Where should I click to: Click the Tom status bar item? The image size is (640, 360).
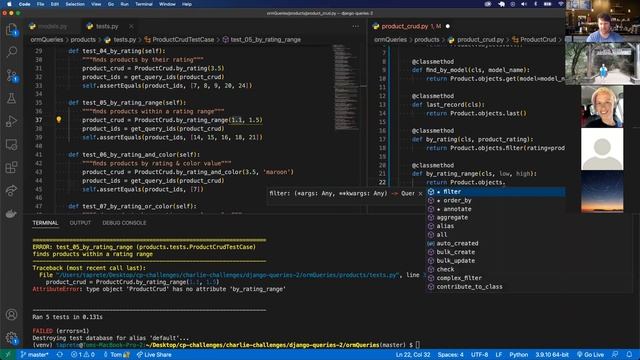coord(116,355)
